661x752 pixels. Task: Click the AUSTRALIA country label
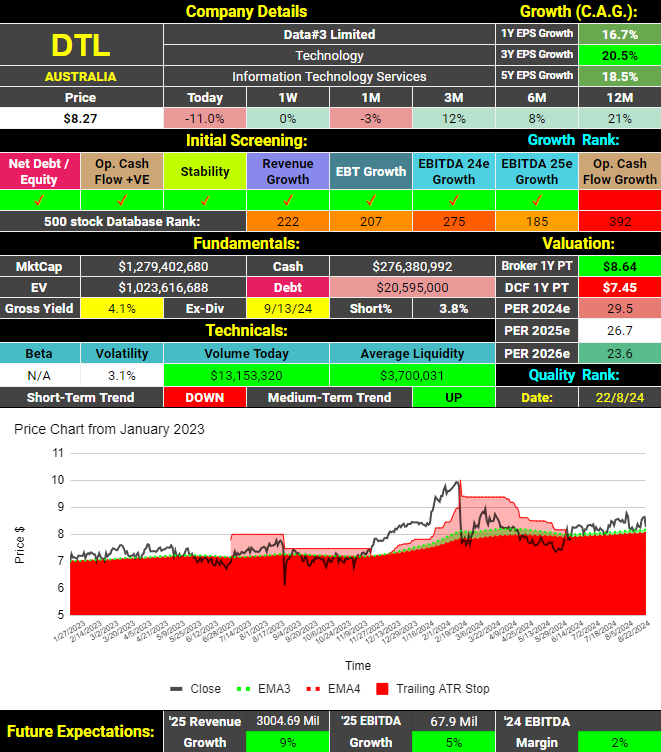tap(81, 77)
